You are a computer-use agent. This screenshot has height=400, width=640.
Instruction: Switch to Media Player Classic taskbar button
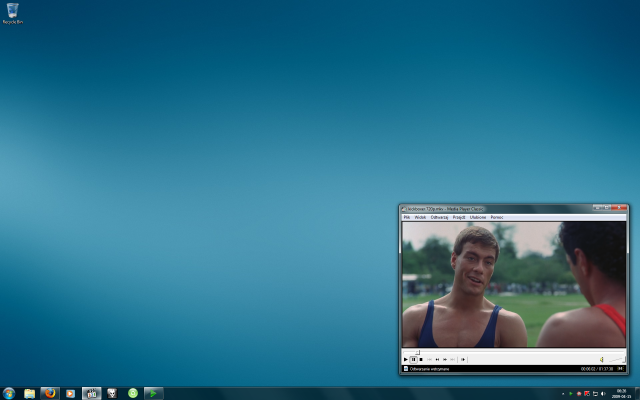pos(91,393)
